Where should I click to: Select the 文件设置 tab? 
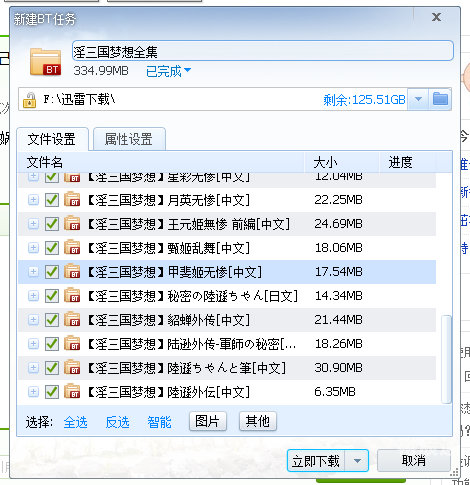[52, 139]
